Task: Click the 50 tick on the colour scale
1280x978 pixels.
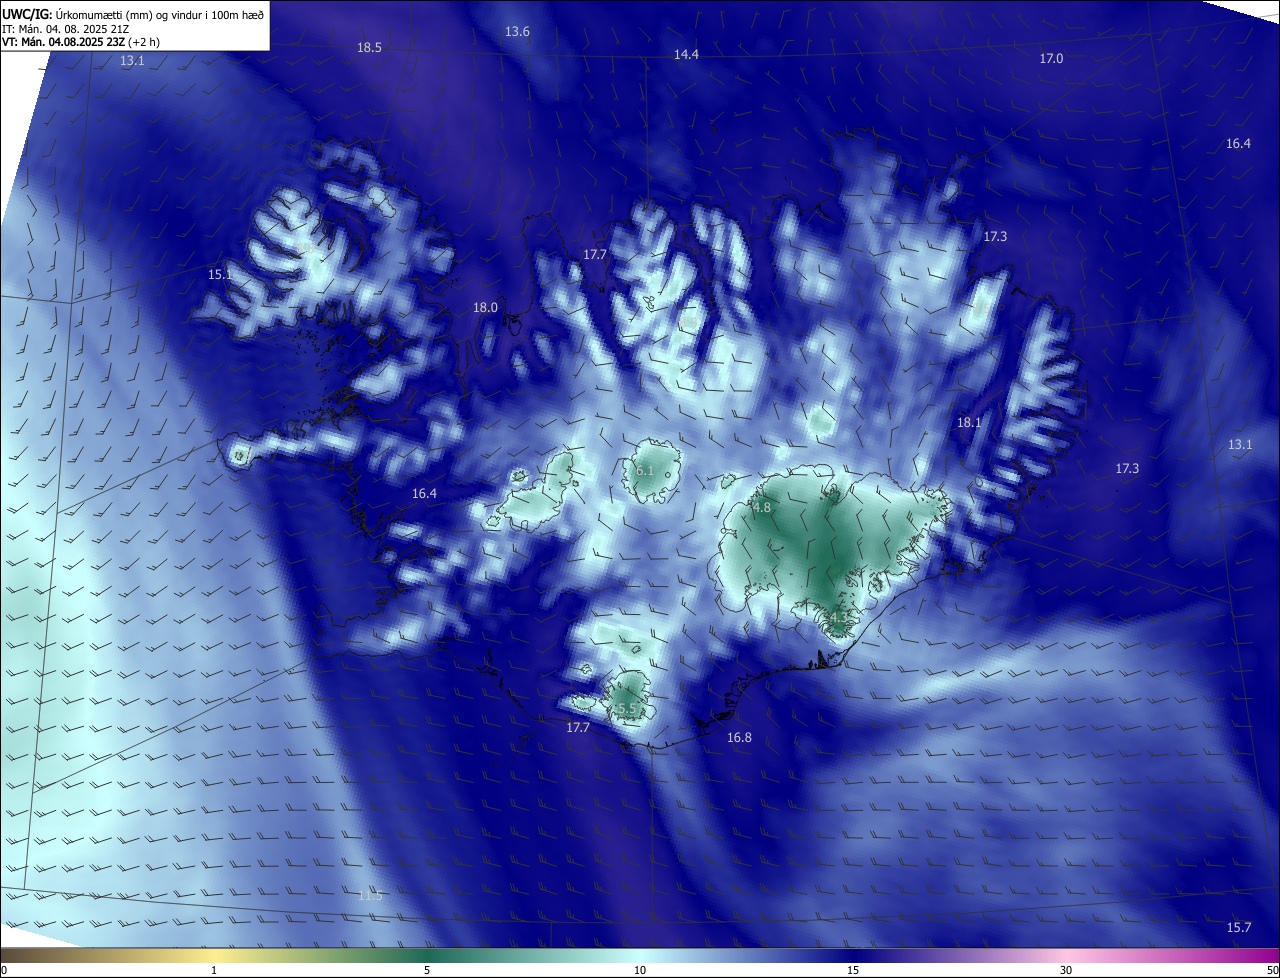Action: 1272,970
